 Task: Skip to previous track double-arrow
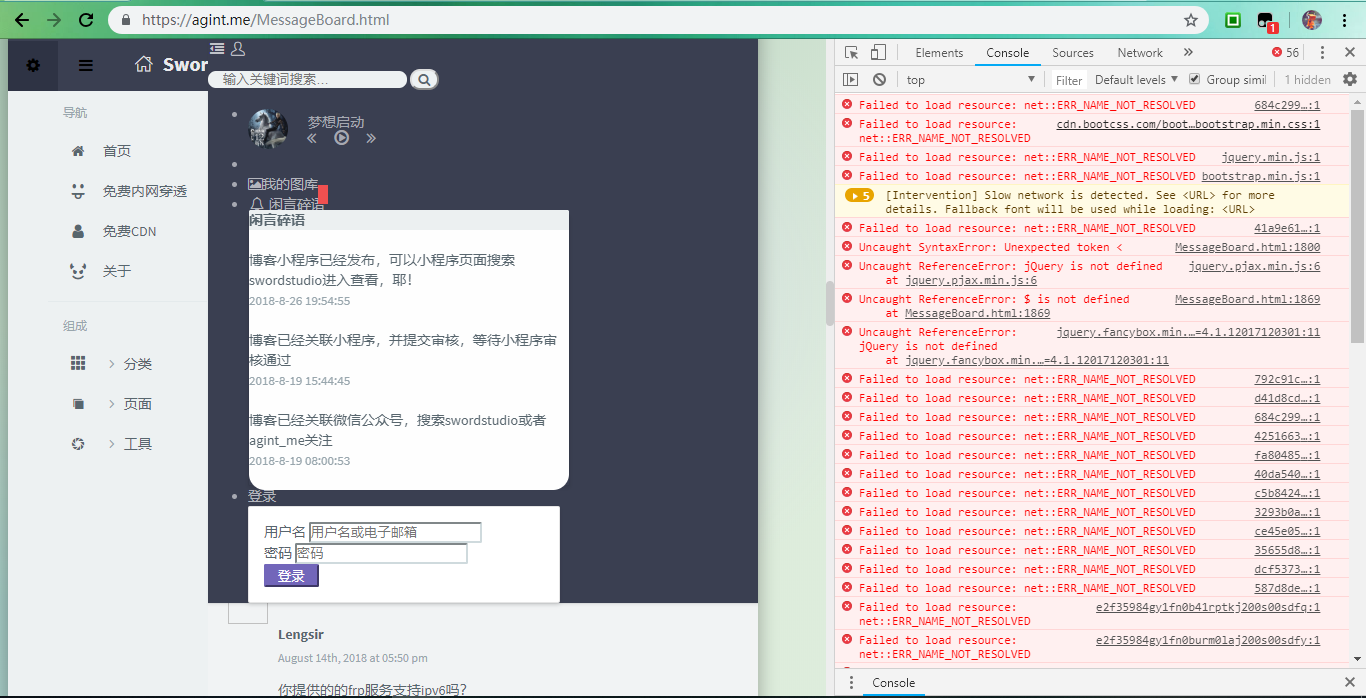[312, 138]
